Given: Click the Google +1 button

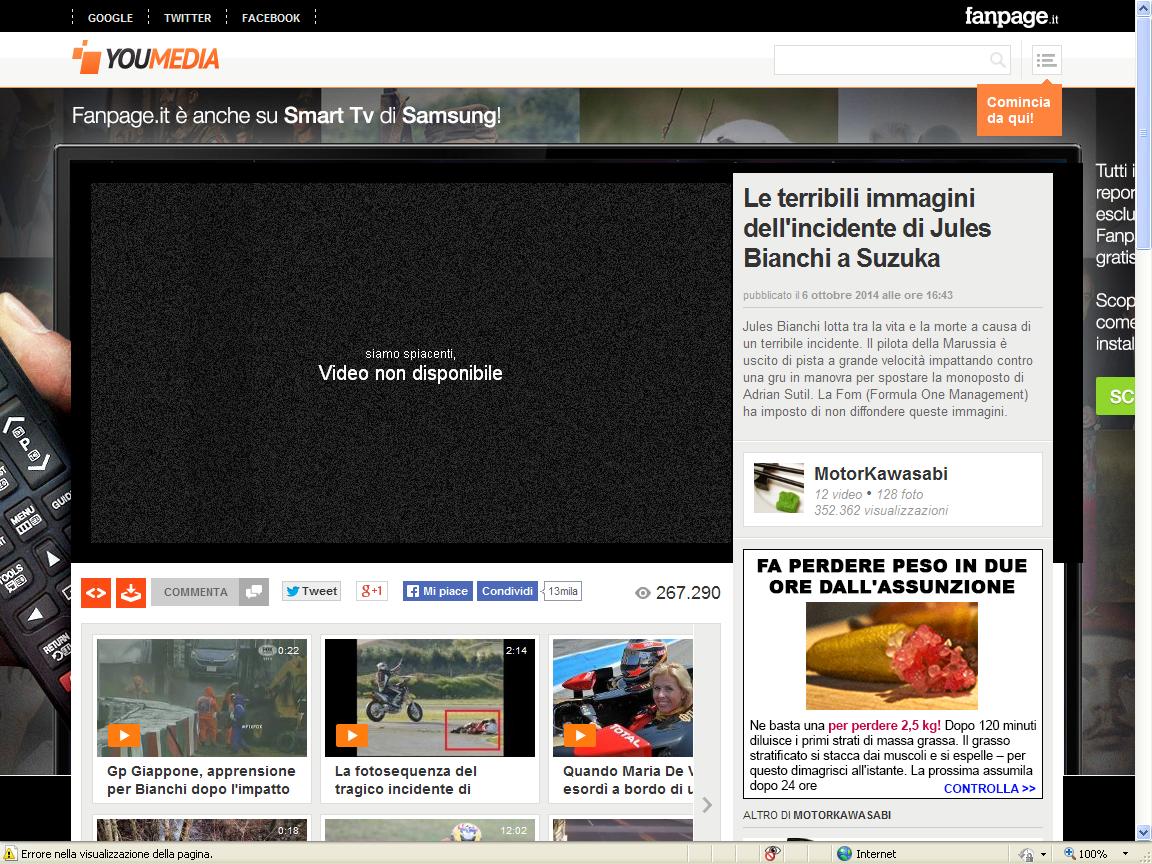Looking at the screenshot, I should (372, 591).
